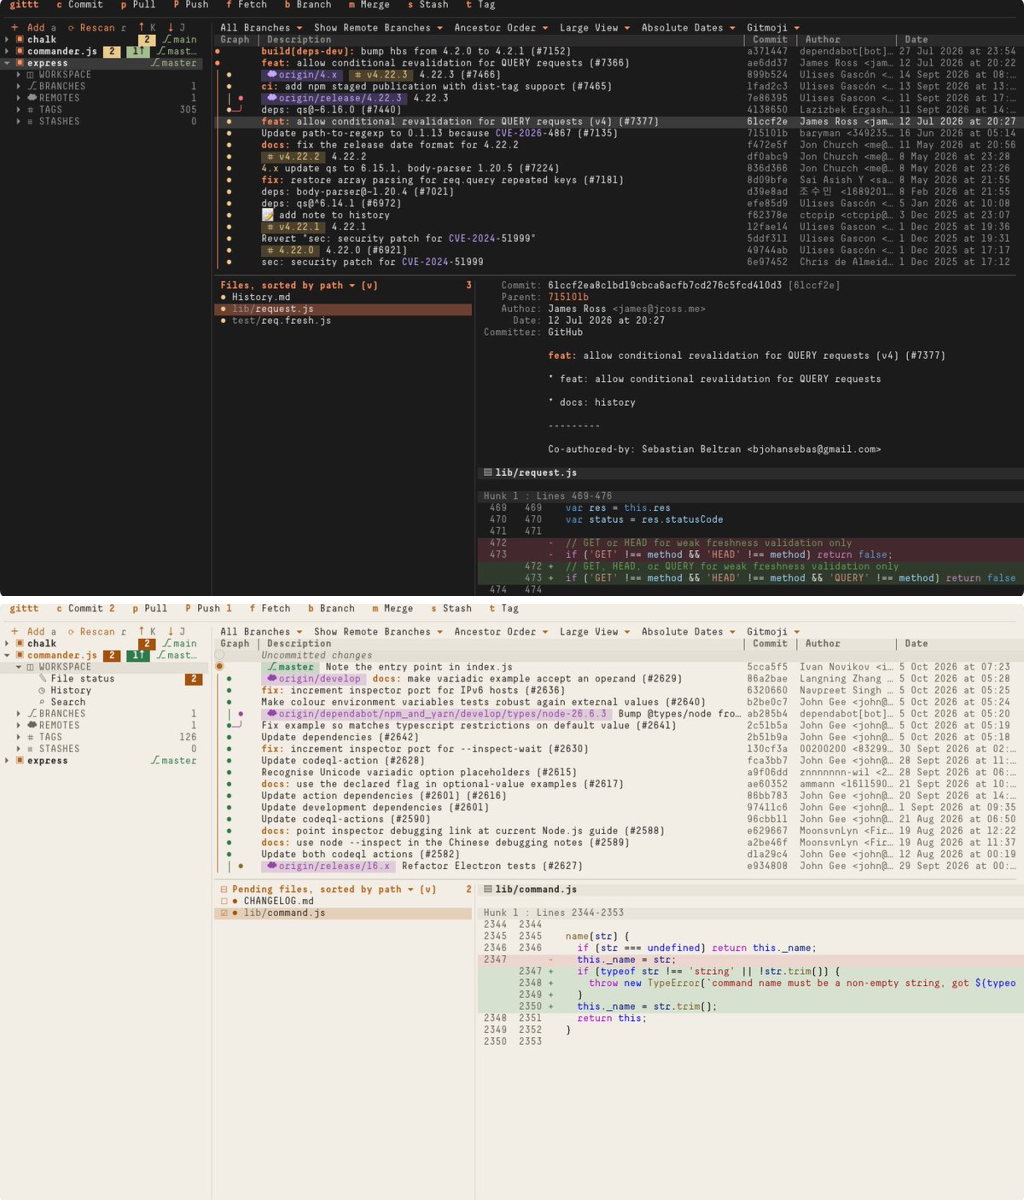The width and height of the screenshot is (1024, 1200).
Task: Select next repository arrow J in light window
Action: pos(176,632)
